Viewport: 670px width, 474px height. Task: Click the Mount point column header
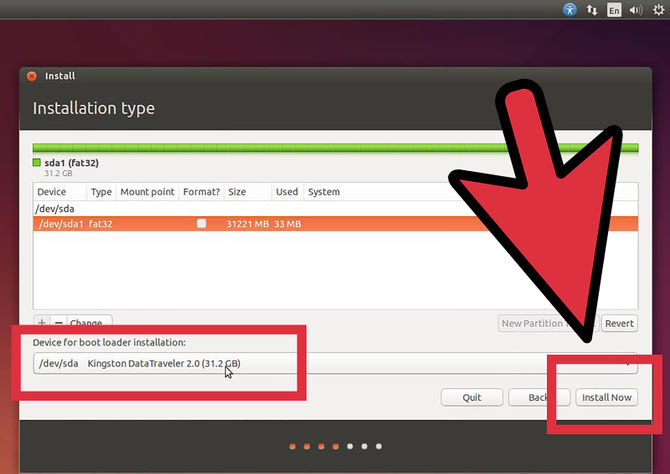[147, 192]
